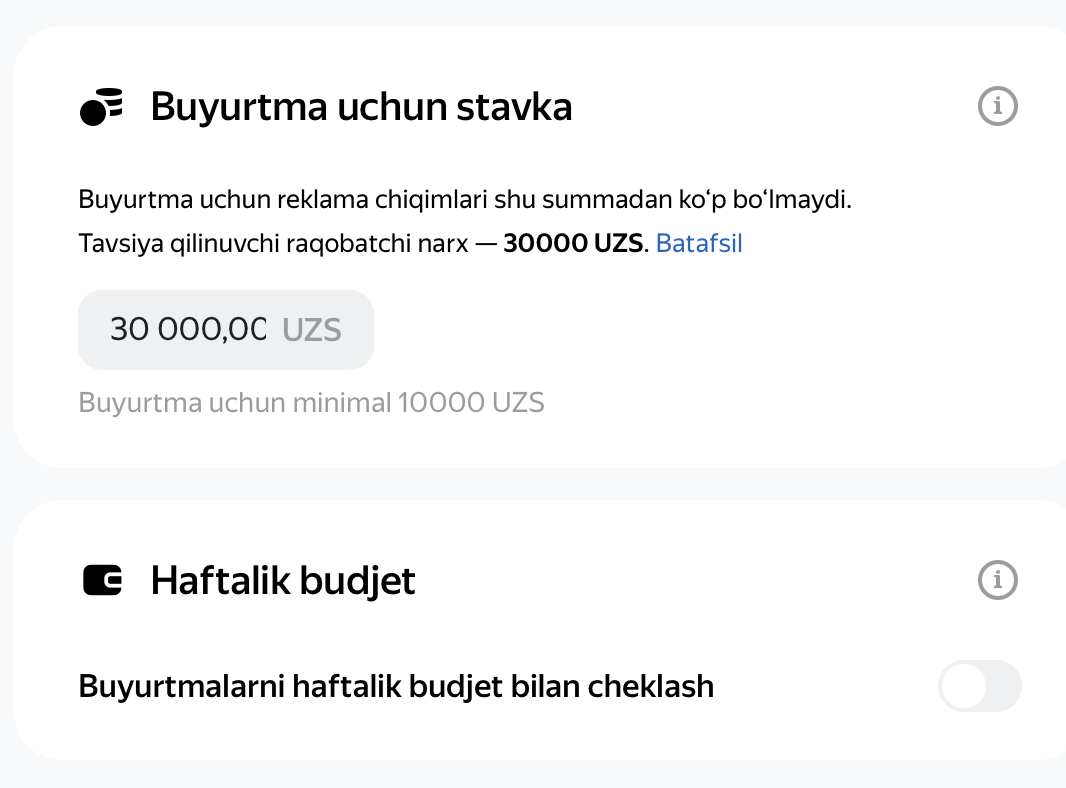Click the knob of the weekly budget switch

[x=964, y=686]
